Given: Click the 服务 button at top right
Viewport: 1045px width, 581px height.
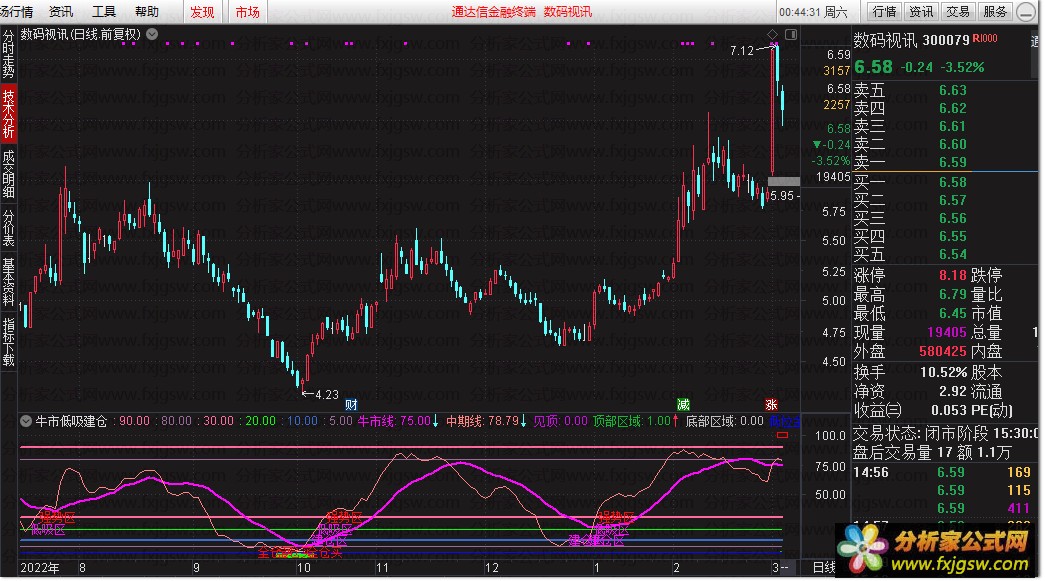Looking at the screenshot, I should tap(994, 11).
